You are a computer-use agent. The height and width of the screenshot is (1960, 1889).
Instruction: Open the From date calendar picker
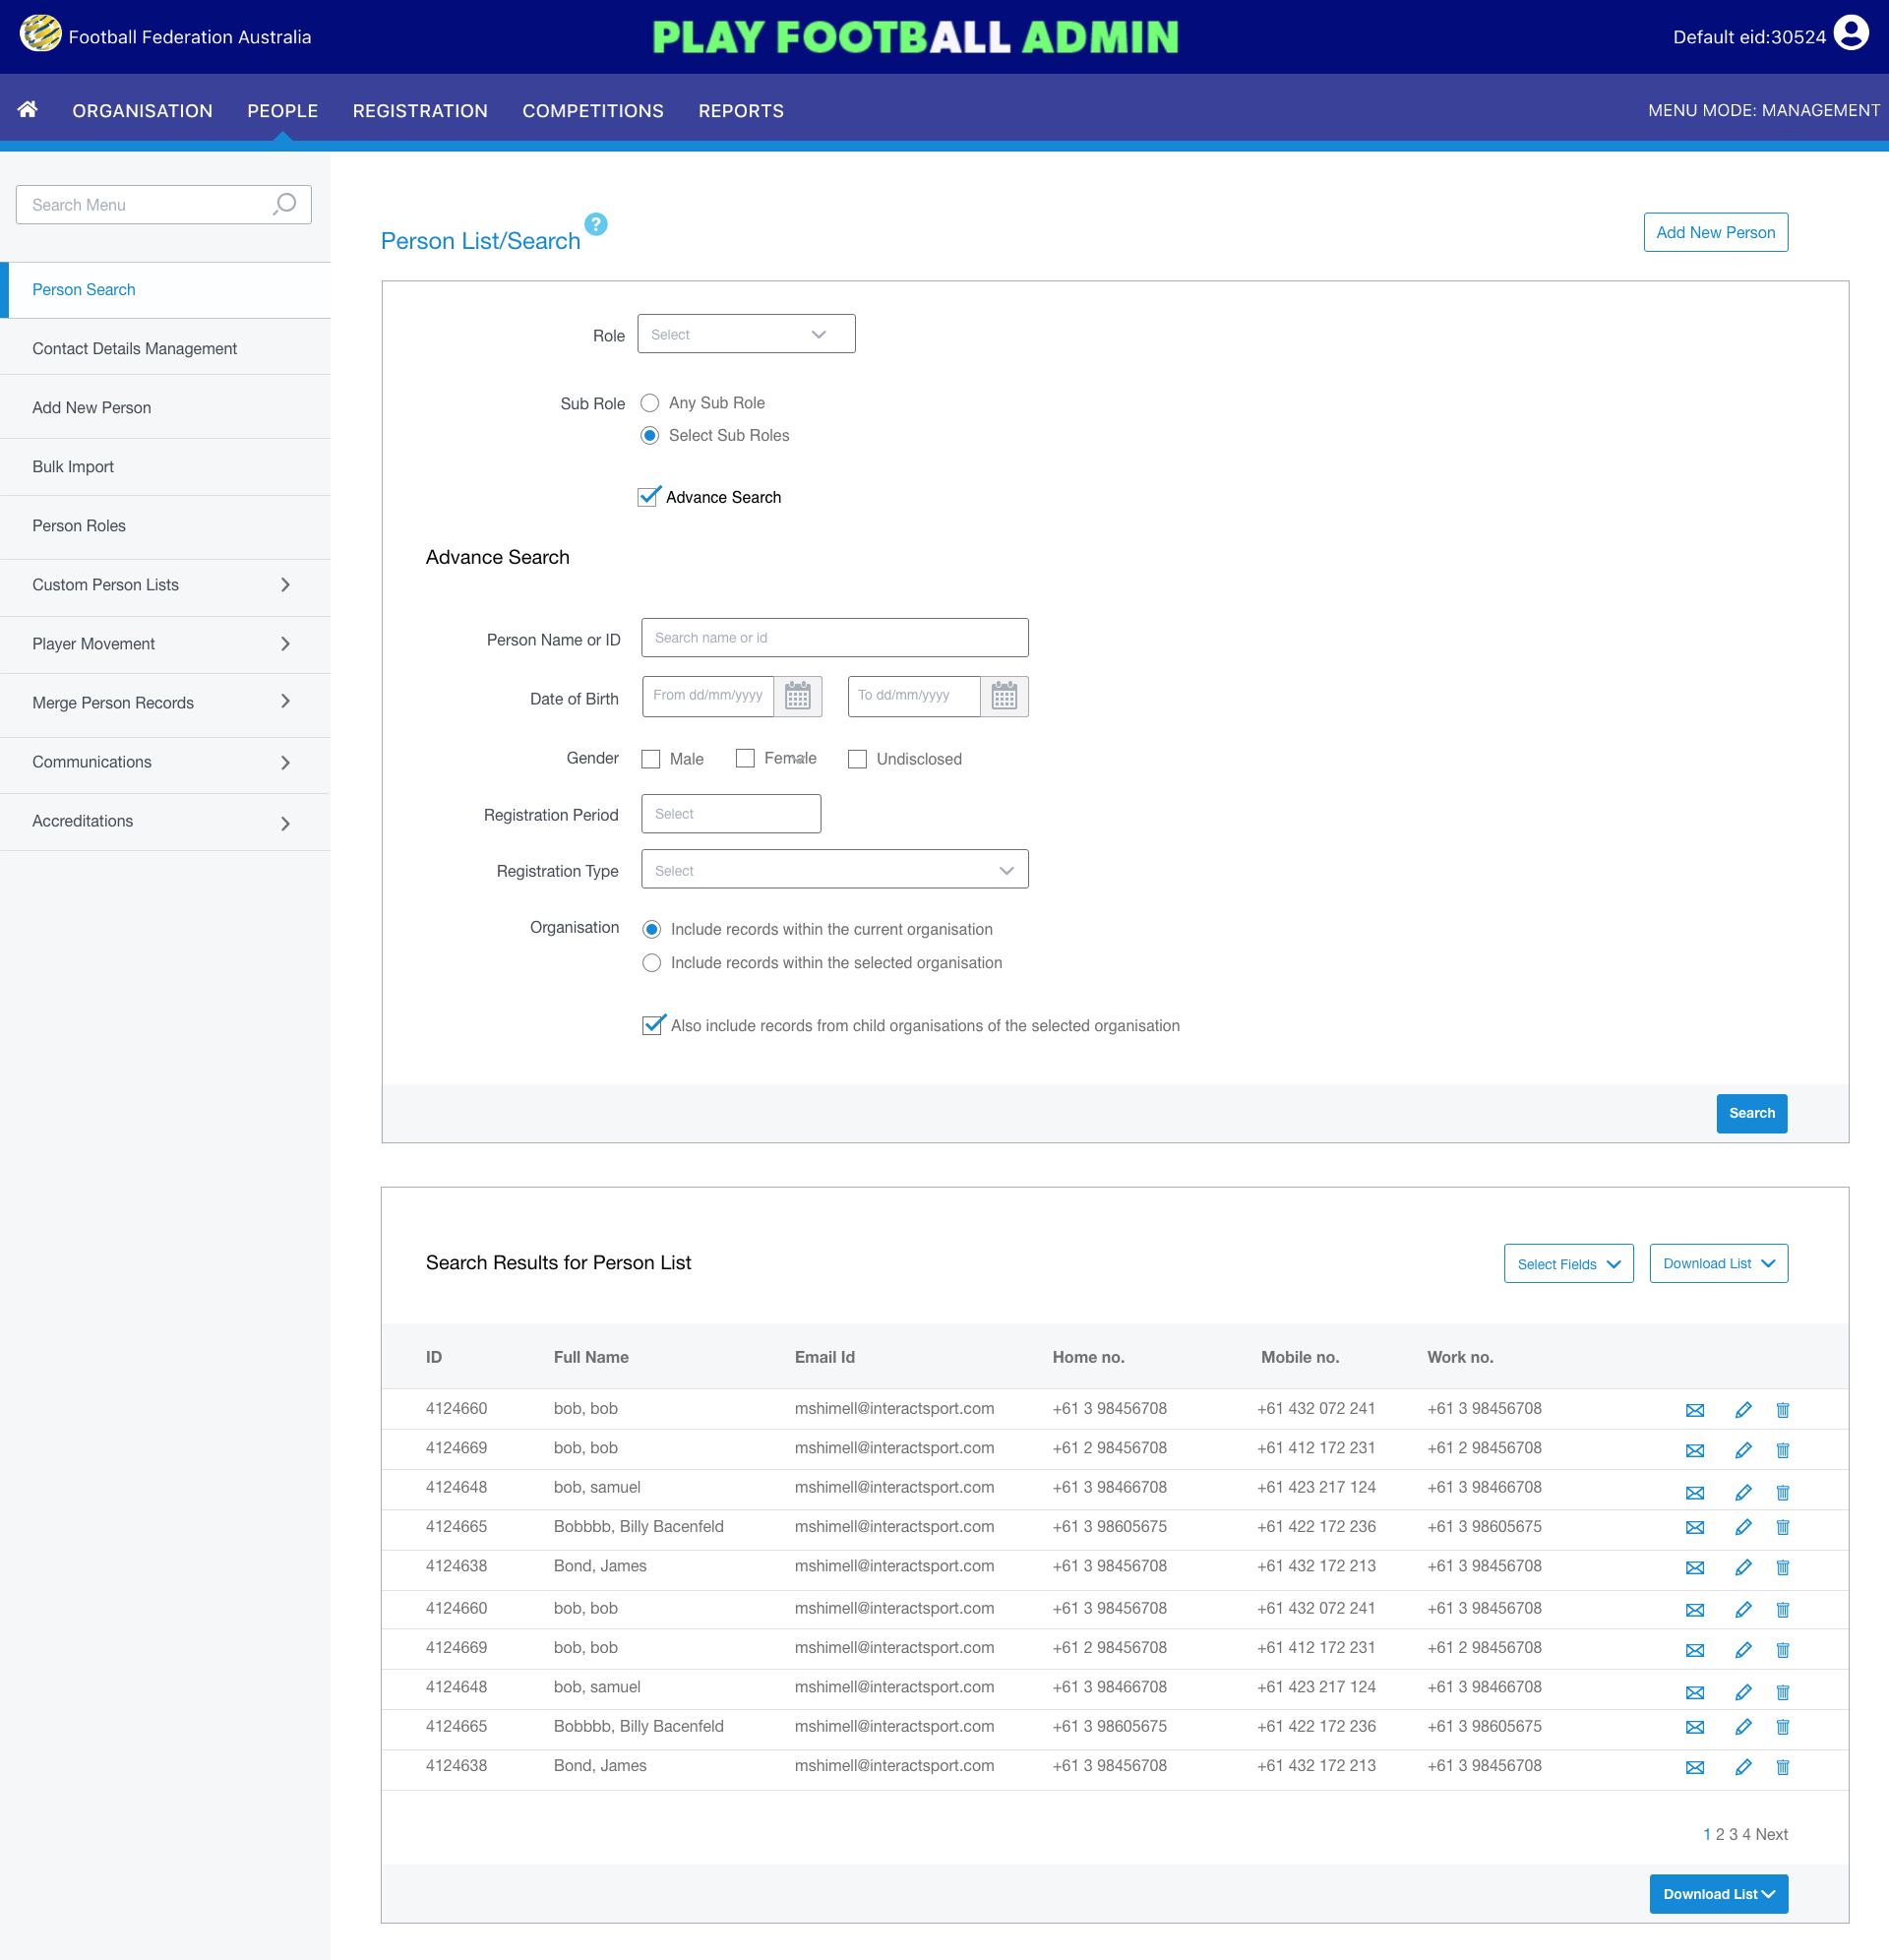pos(797,696)
